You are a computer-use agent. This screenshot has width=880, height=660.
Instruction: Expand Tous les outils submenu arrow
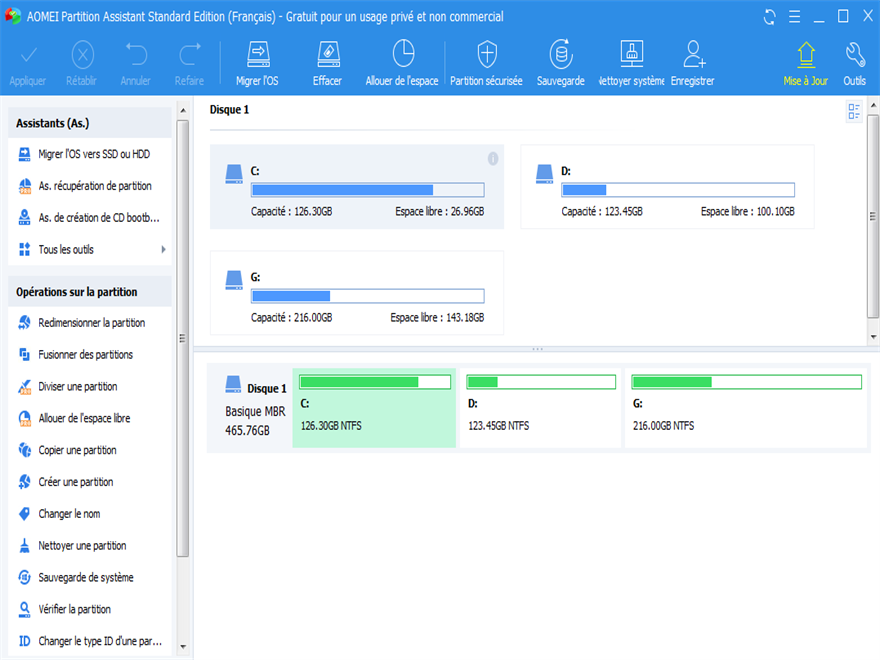163,249
